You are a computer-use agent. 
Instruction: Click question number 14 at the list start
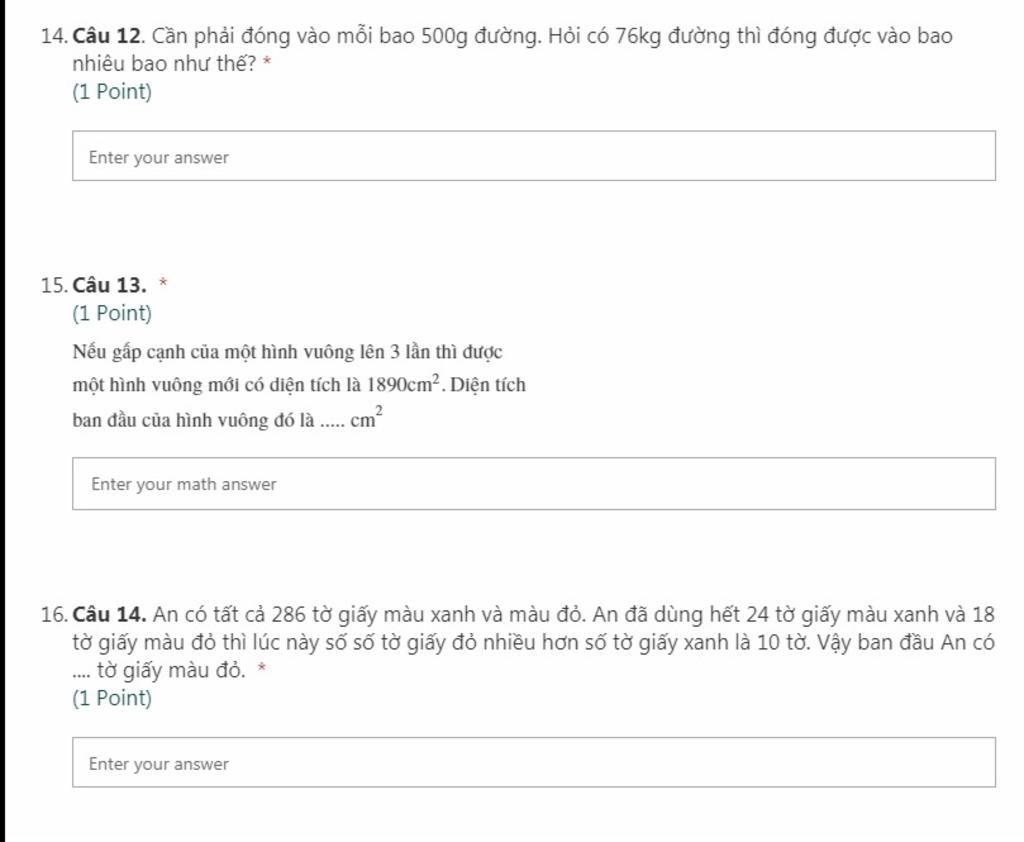[54, 36]
